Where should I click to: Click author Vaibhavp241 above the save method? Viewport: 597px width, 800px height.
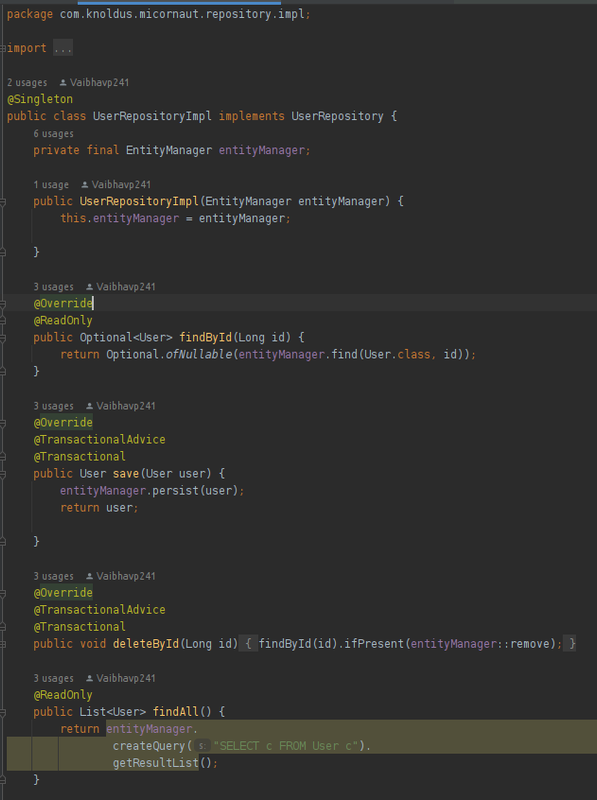tap(121, 406)
